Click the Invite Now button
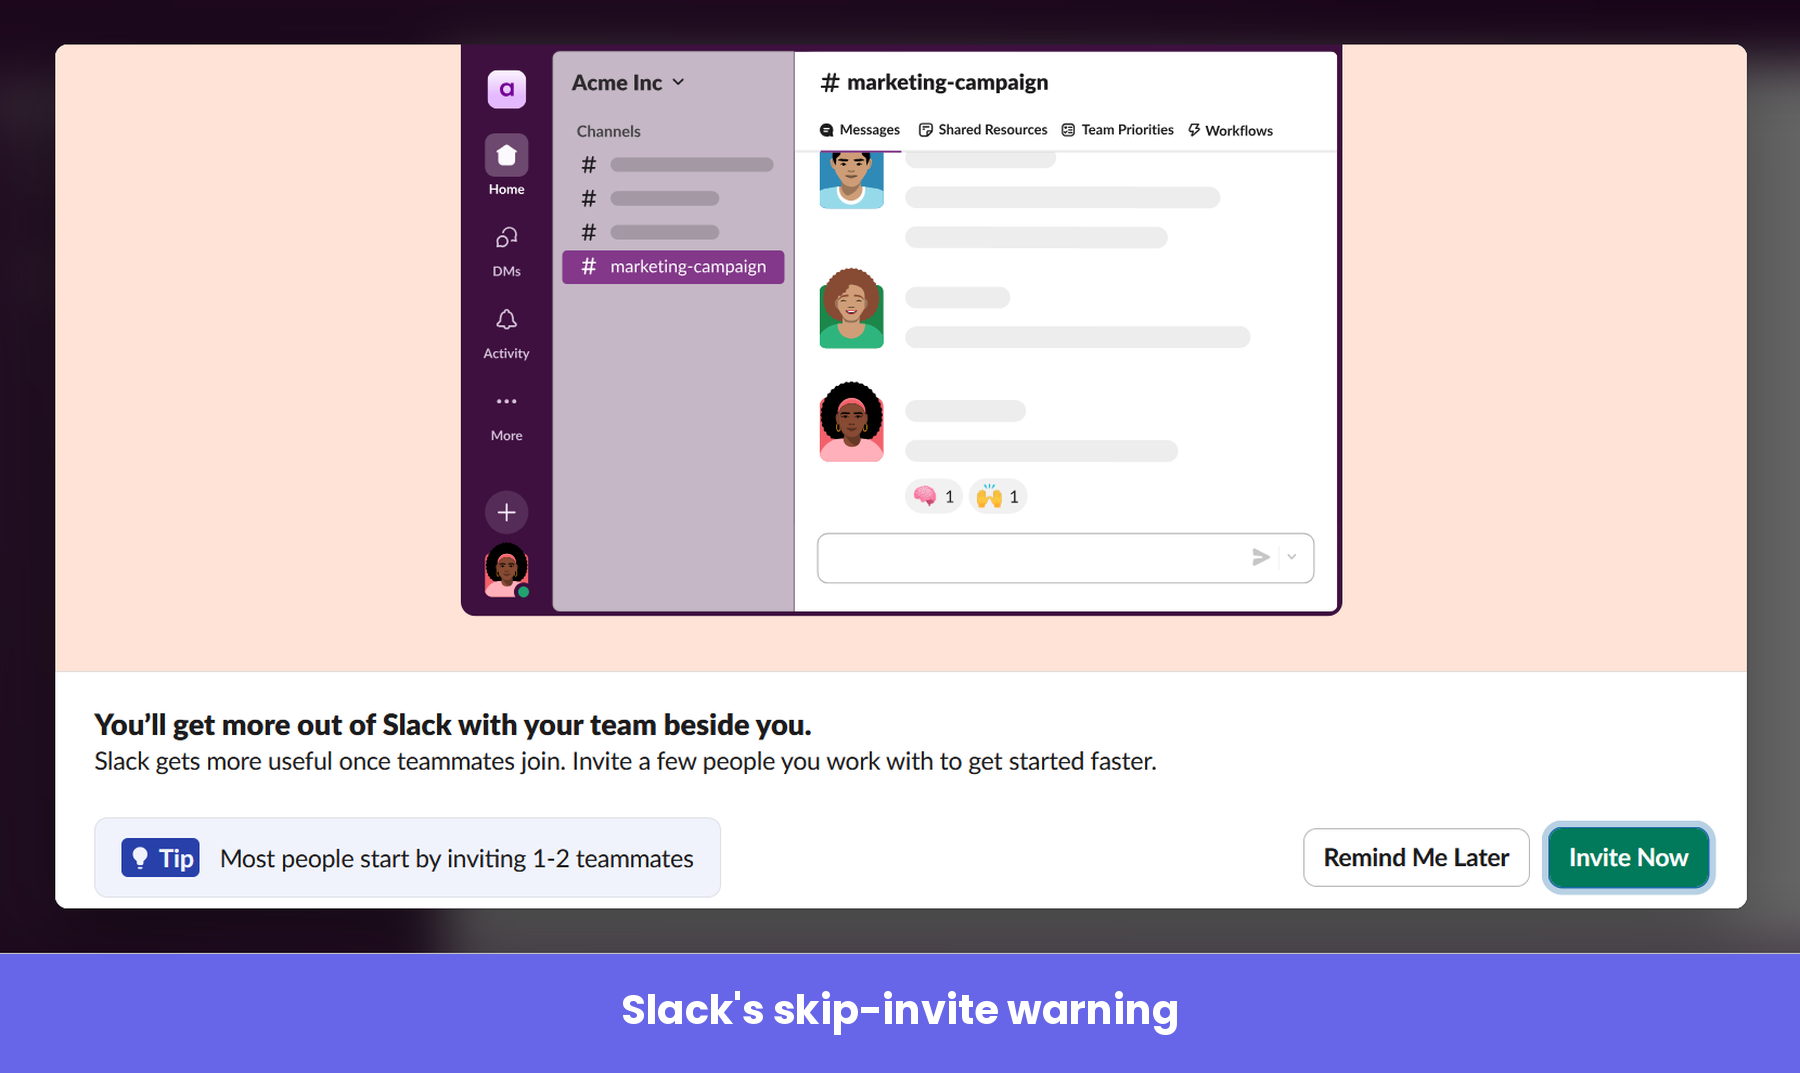The height and width of the screenshot is (1073, 1800). [x=1628, y=857]
